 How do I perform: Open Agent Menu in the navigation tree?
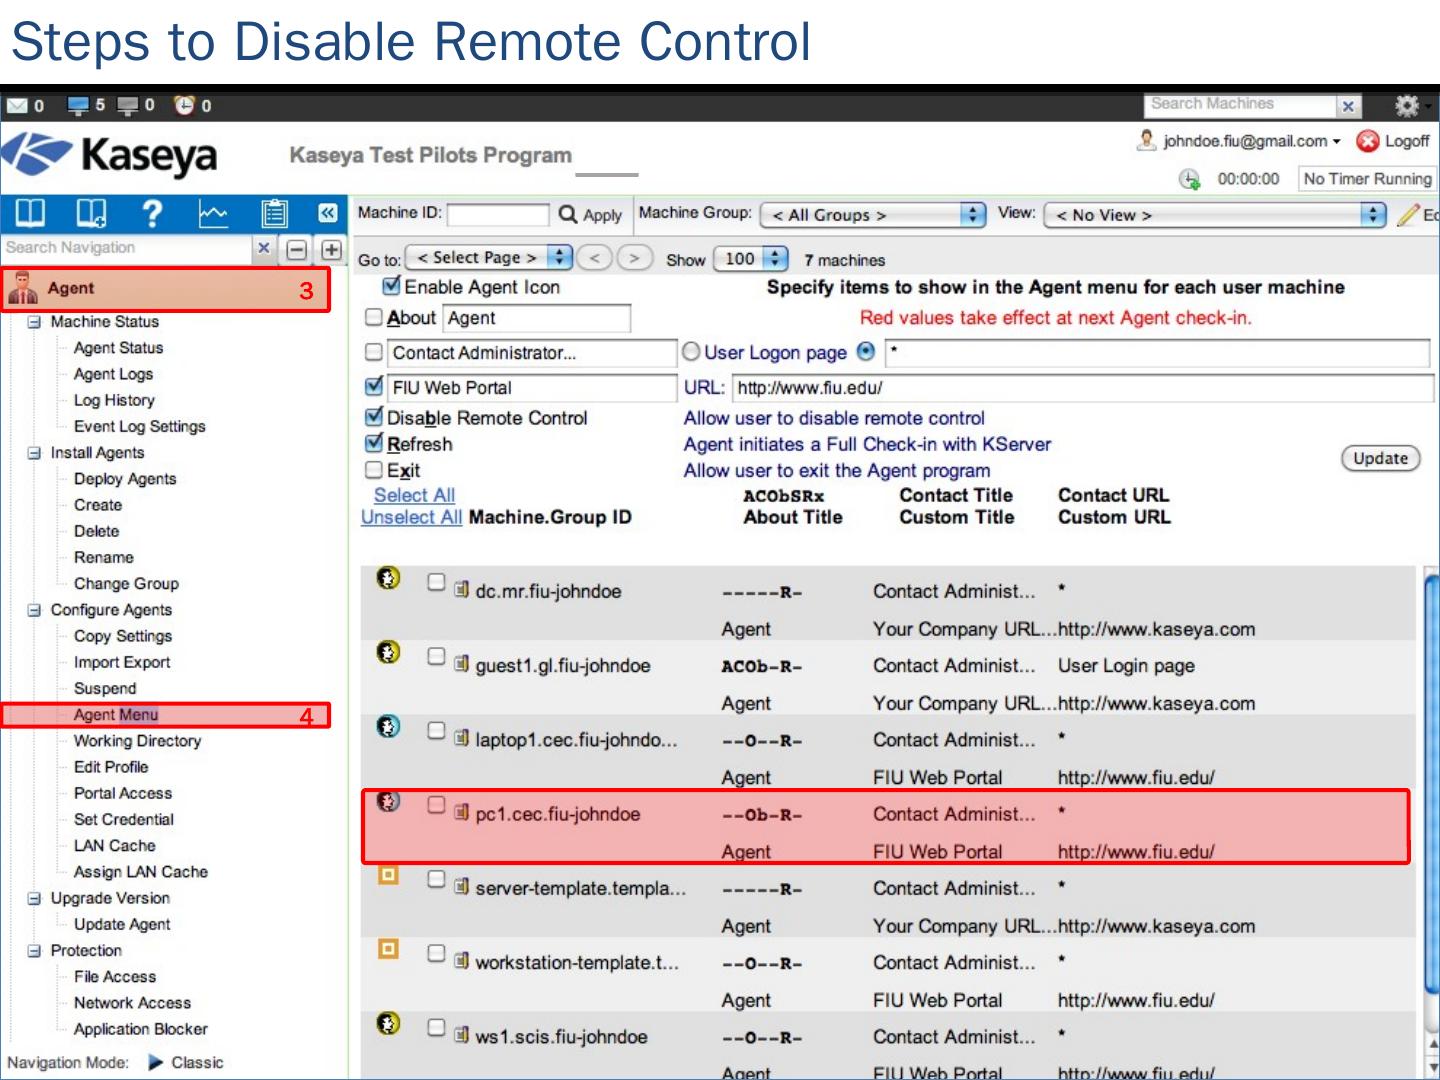pos(116,715)
